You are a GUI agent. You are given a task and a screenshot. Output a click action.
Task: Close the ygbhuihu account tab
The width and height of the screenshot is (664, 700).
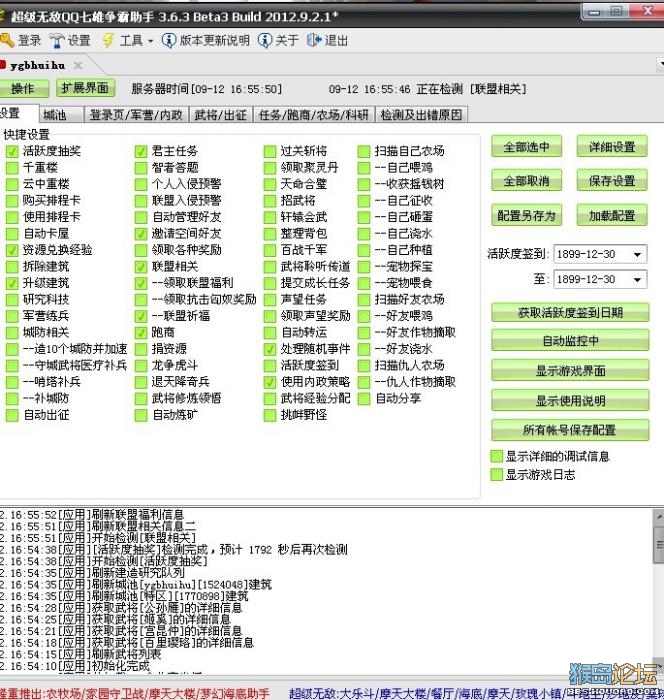tap(78, 66)
